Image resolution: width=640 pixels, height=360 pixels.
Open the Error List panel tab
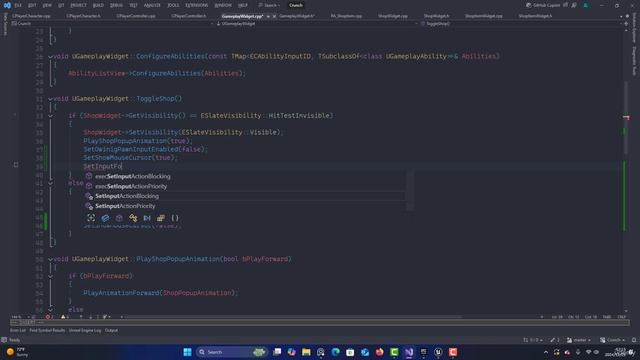pyautogui.click(x=18, y=330)
